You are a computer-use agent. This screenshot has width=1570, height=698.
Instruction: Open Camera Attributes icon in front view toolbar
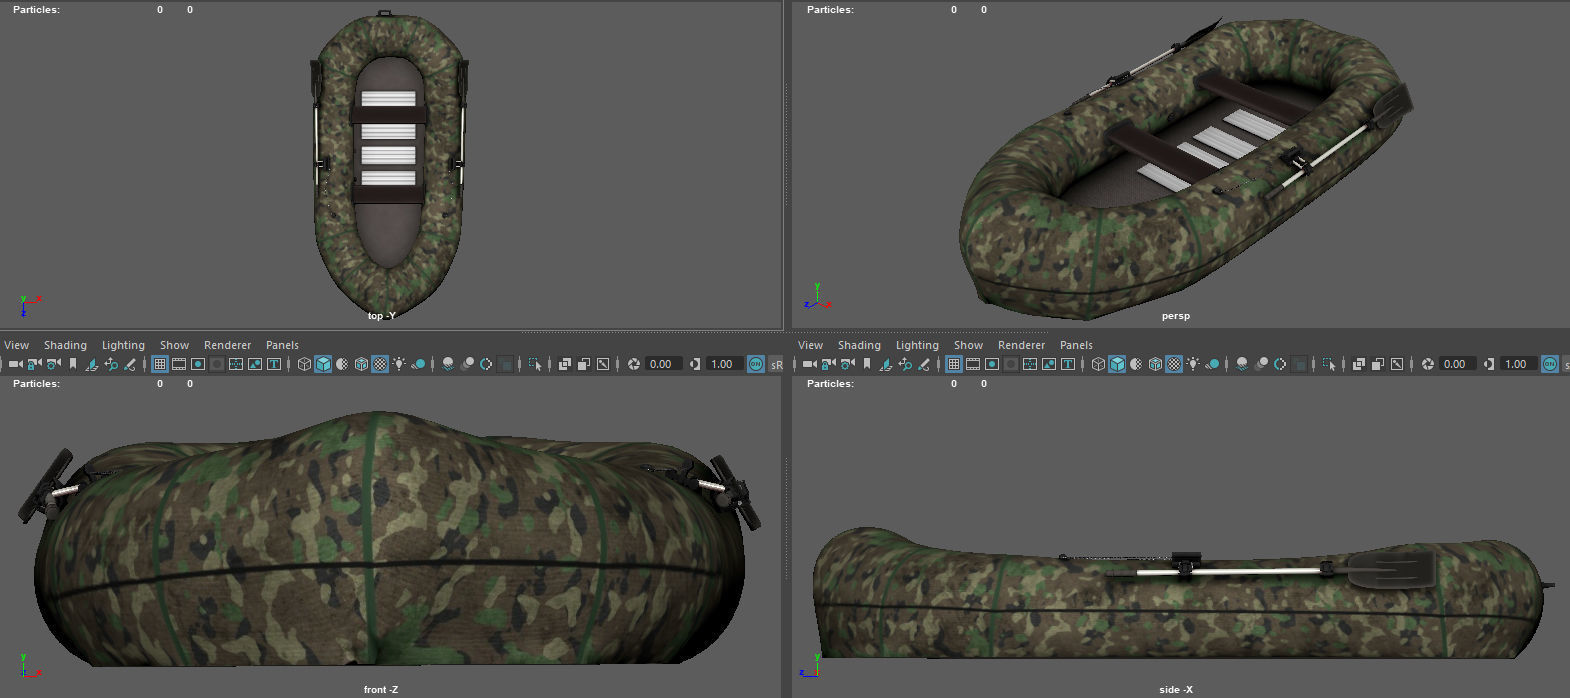[x=54, y=364]
